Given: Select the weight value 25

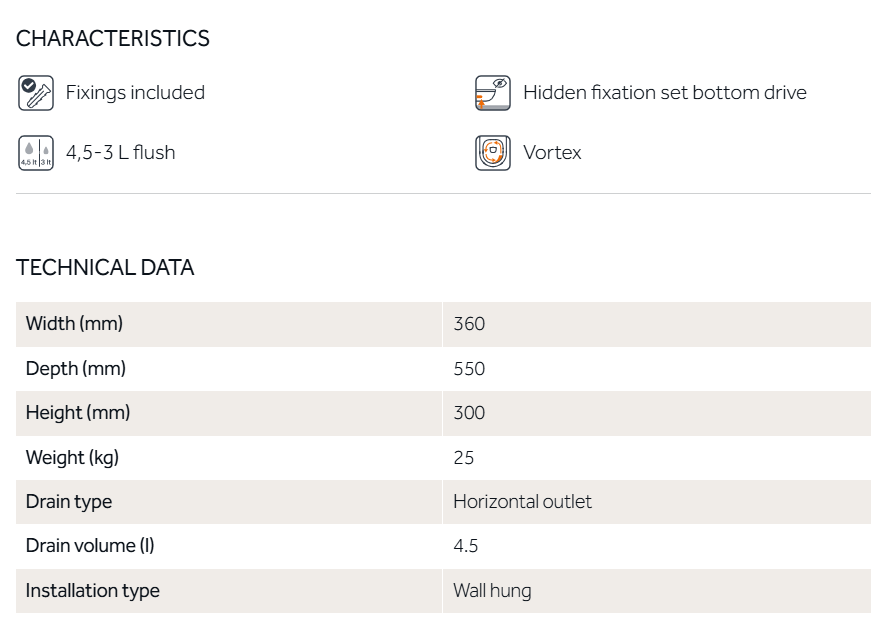Looking at the screenshot, I should tap(464, 458).
